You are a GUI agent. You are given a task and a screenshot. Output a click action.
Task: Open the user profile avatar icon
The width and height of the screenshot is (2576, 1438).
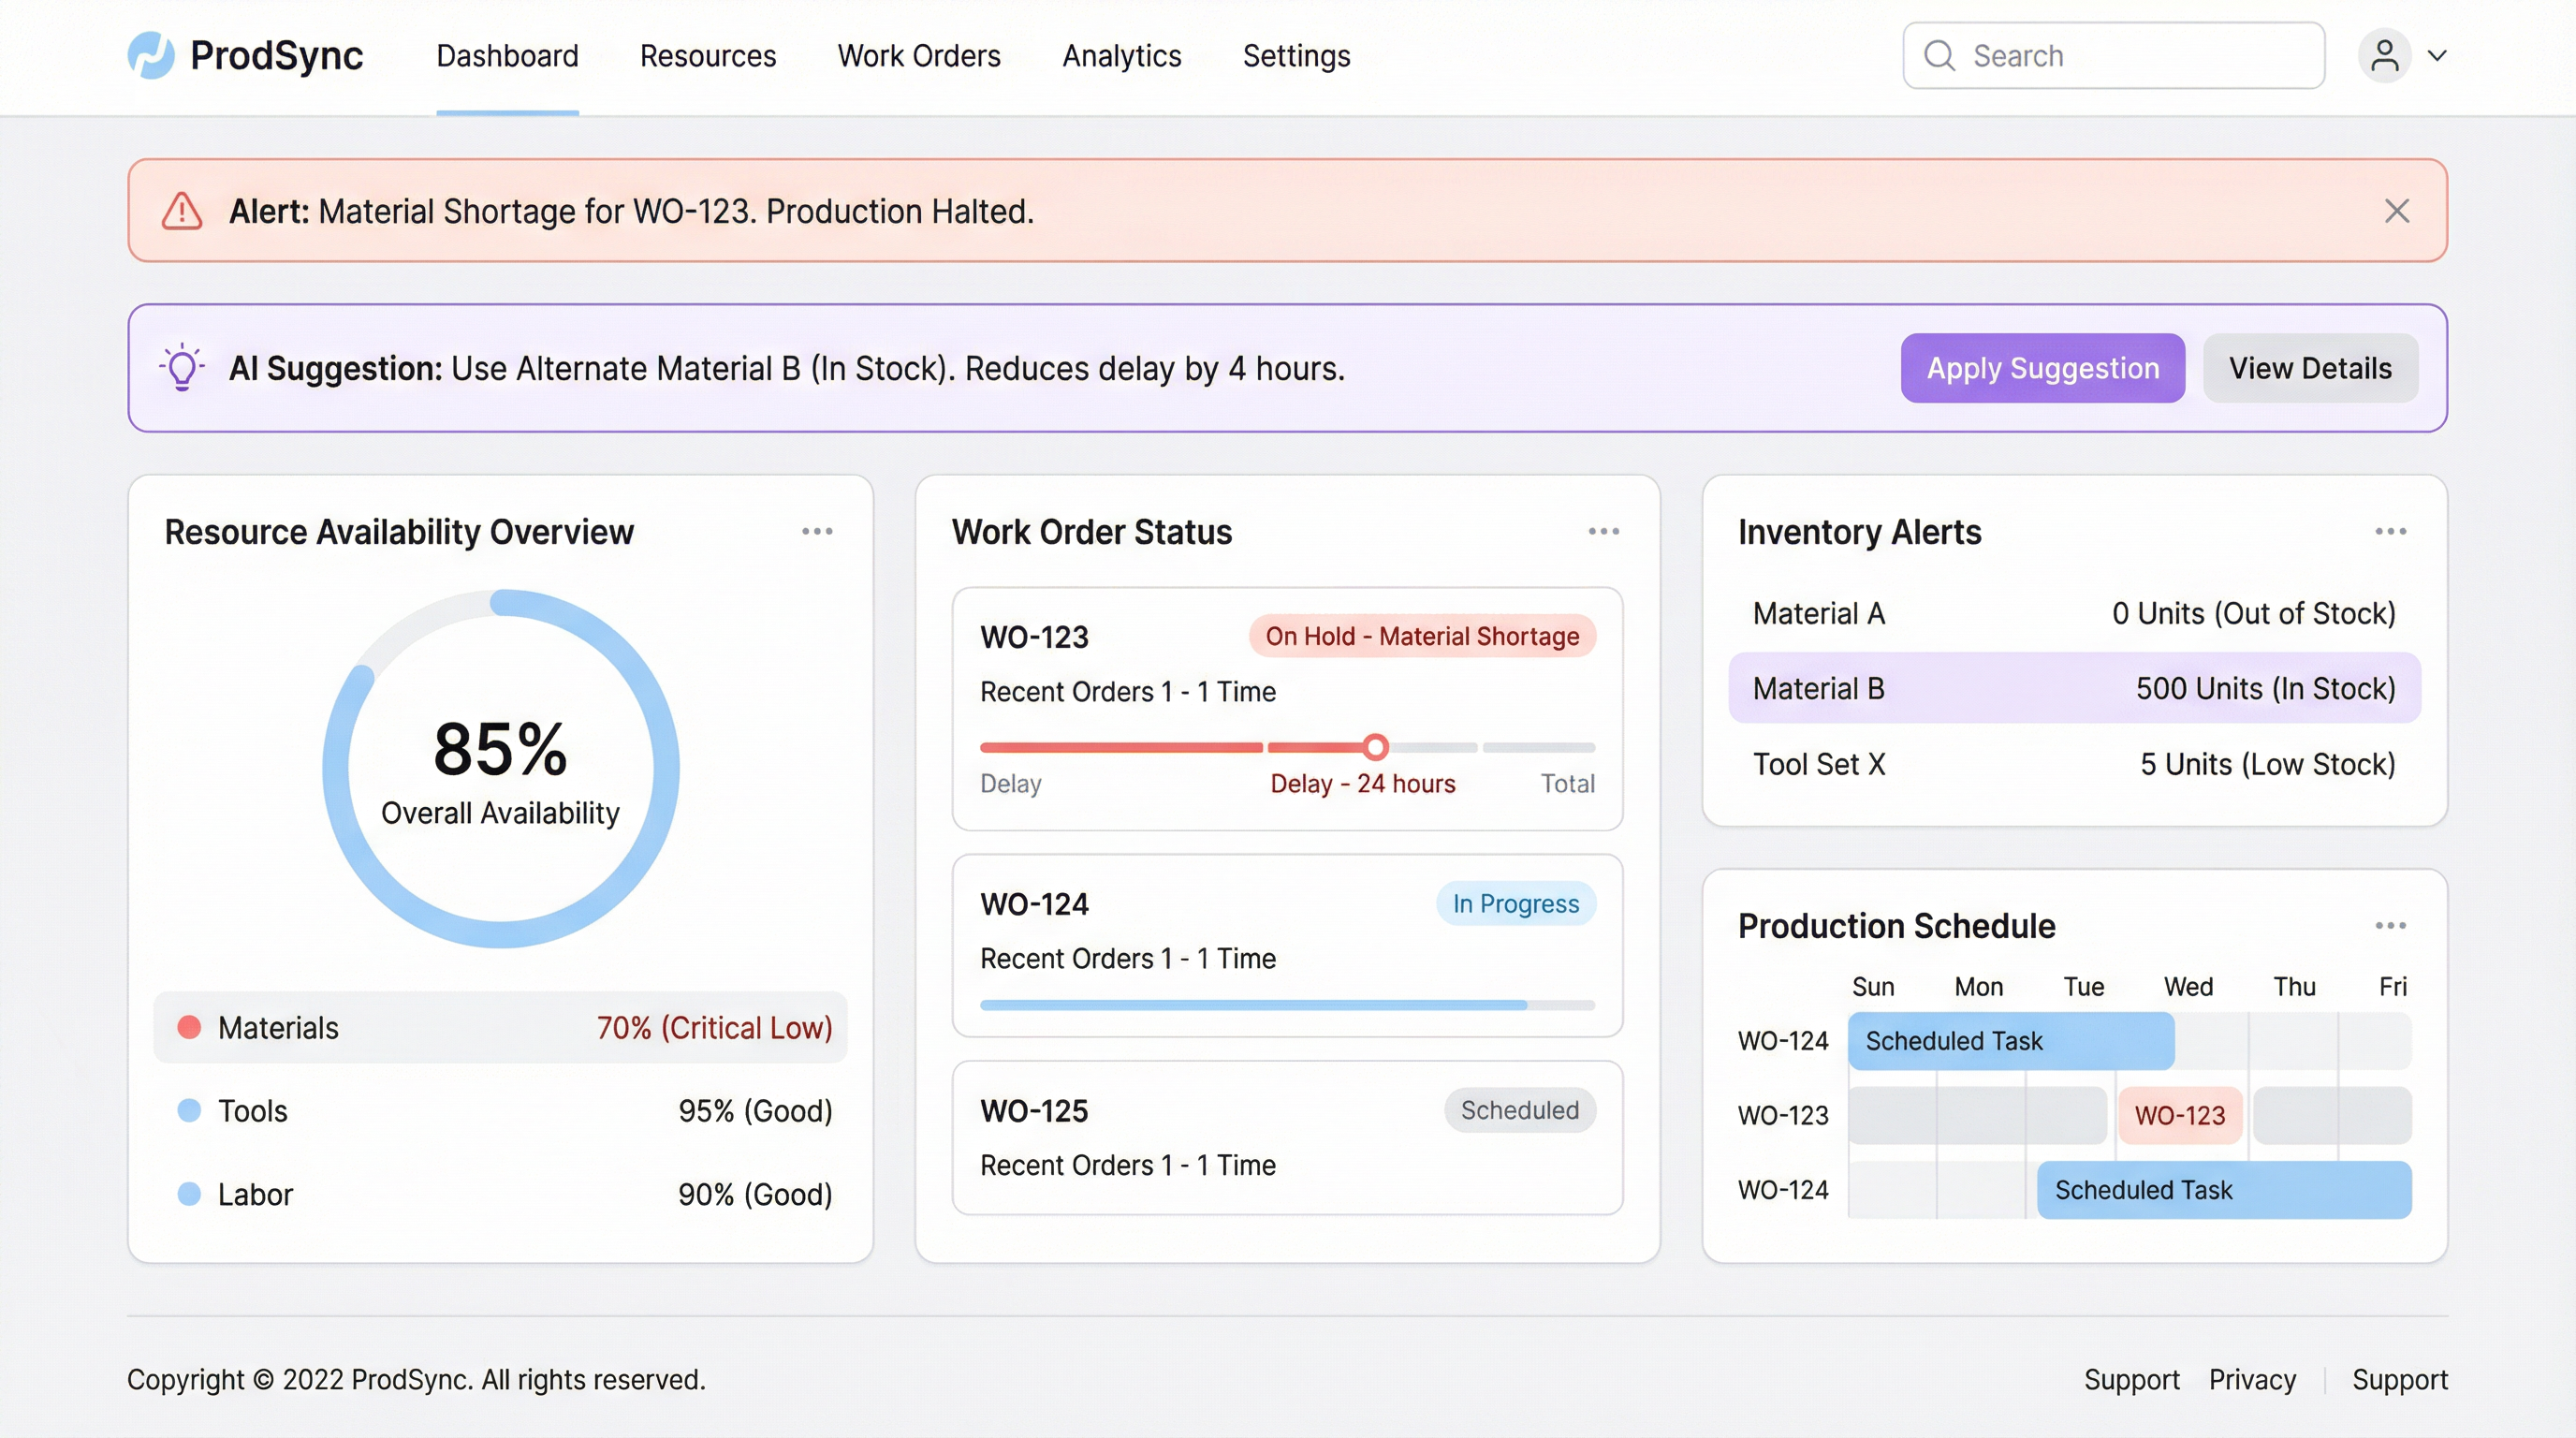coord(2387,55)
